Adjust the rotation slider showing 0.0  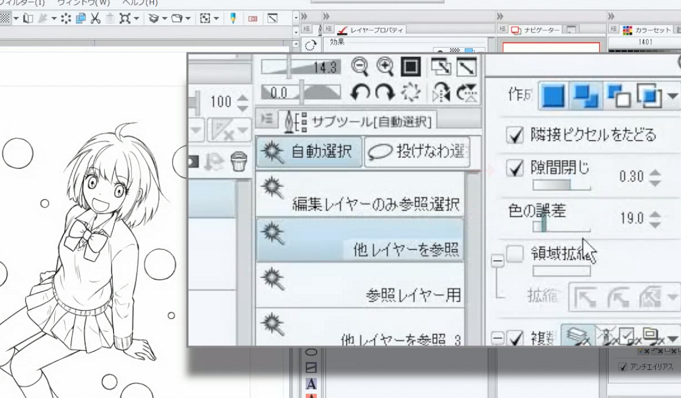301,93
